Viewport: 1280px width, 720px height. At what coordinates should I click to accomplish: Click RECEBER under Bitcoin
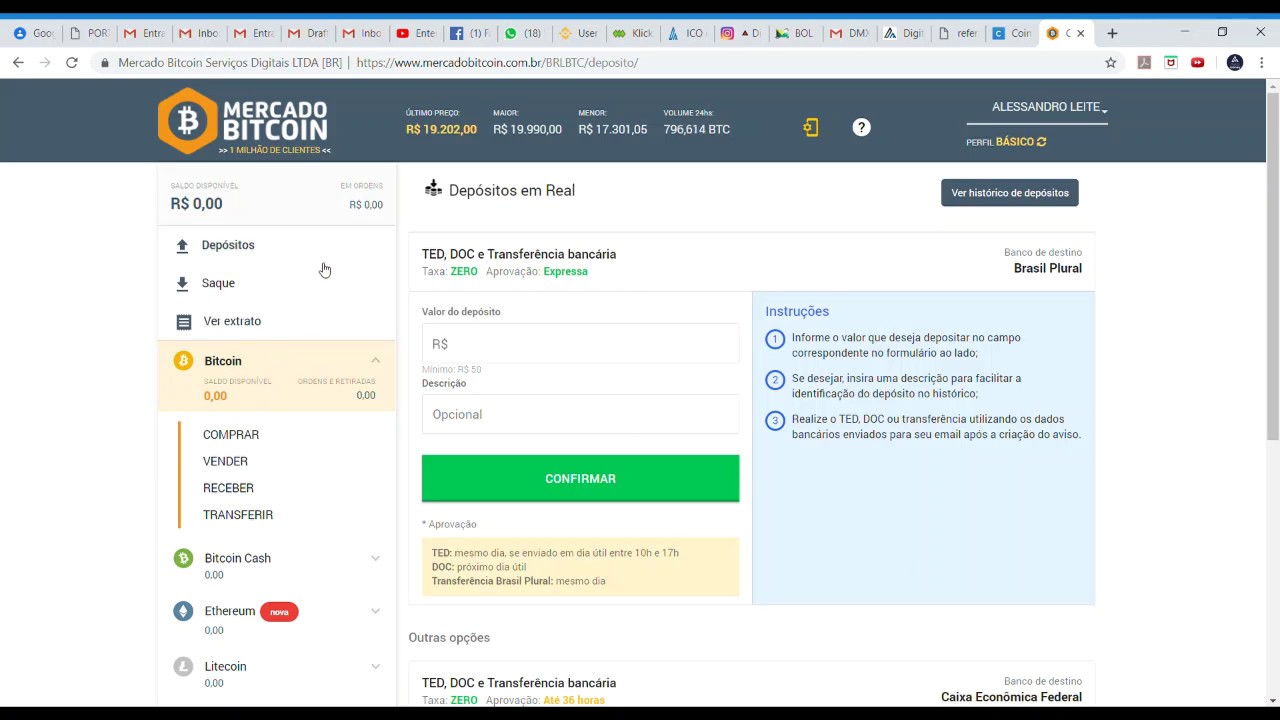click(x=228, y=488)
